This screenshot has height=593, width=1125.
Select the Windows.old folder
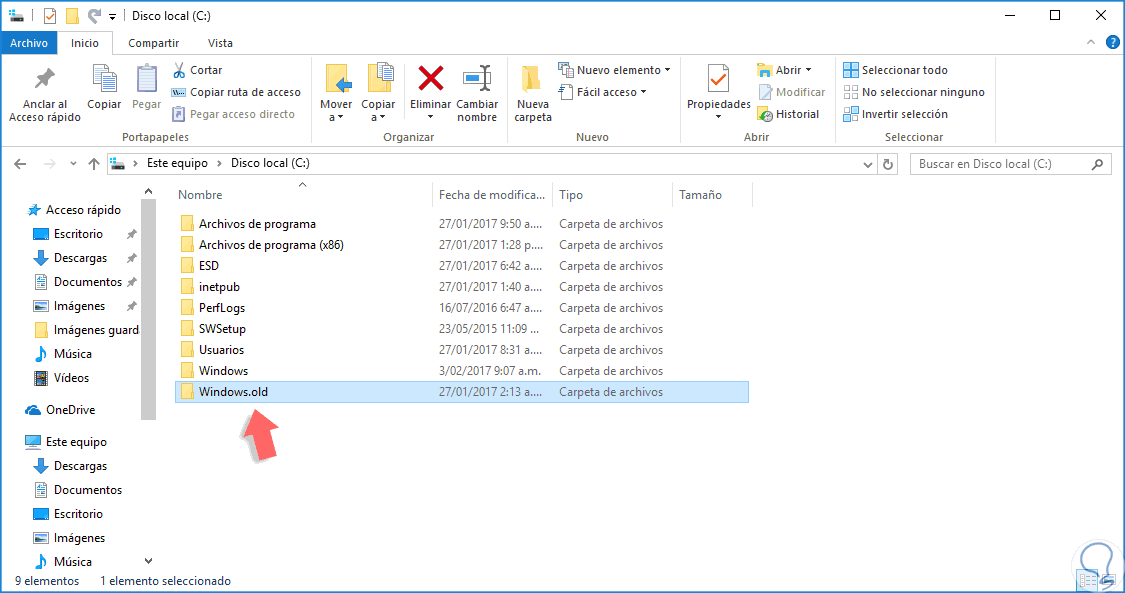pyautogui.click(x=461, y=392)
